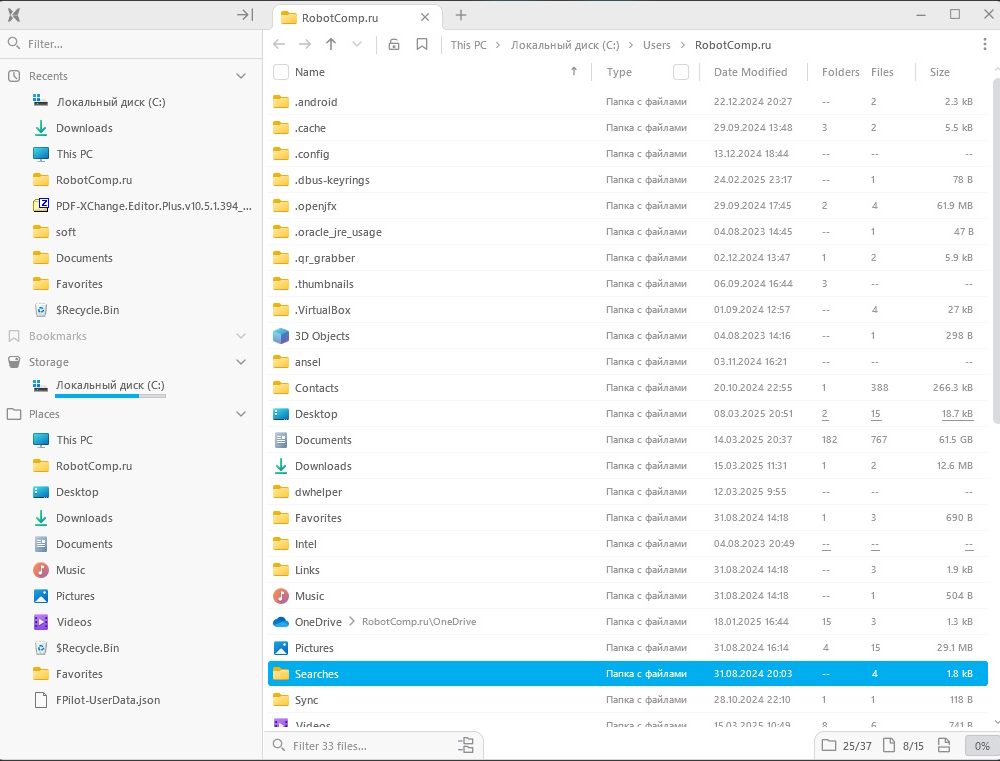Open Desktop under Places
1000x761 pixels.
point(77,492)
